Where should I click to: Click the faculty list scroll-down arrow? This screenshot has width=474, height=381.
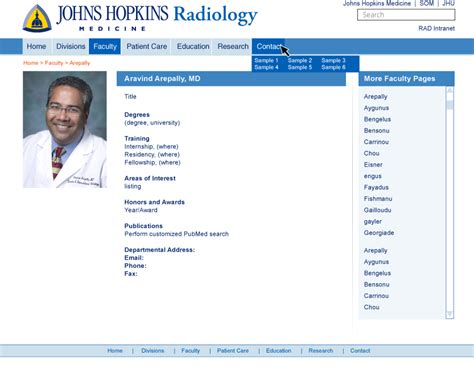tap(450, 314)
